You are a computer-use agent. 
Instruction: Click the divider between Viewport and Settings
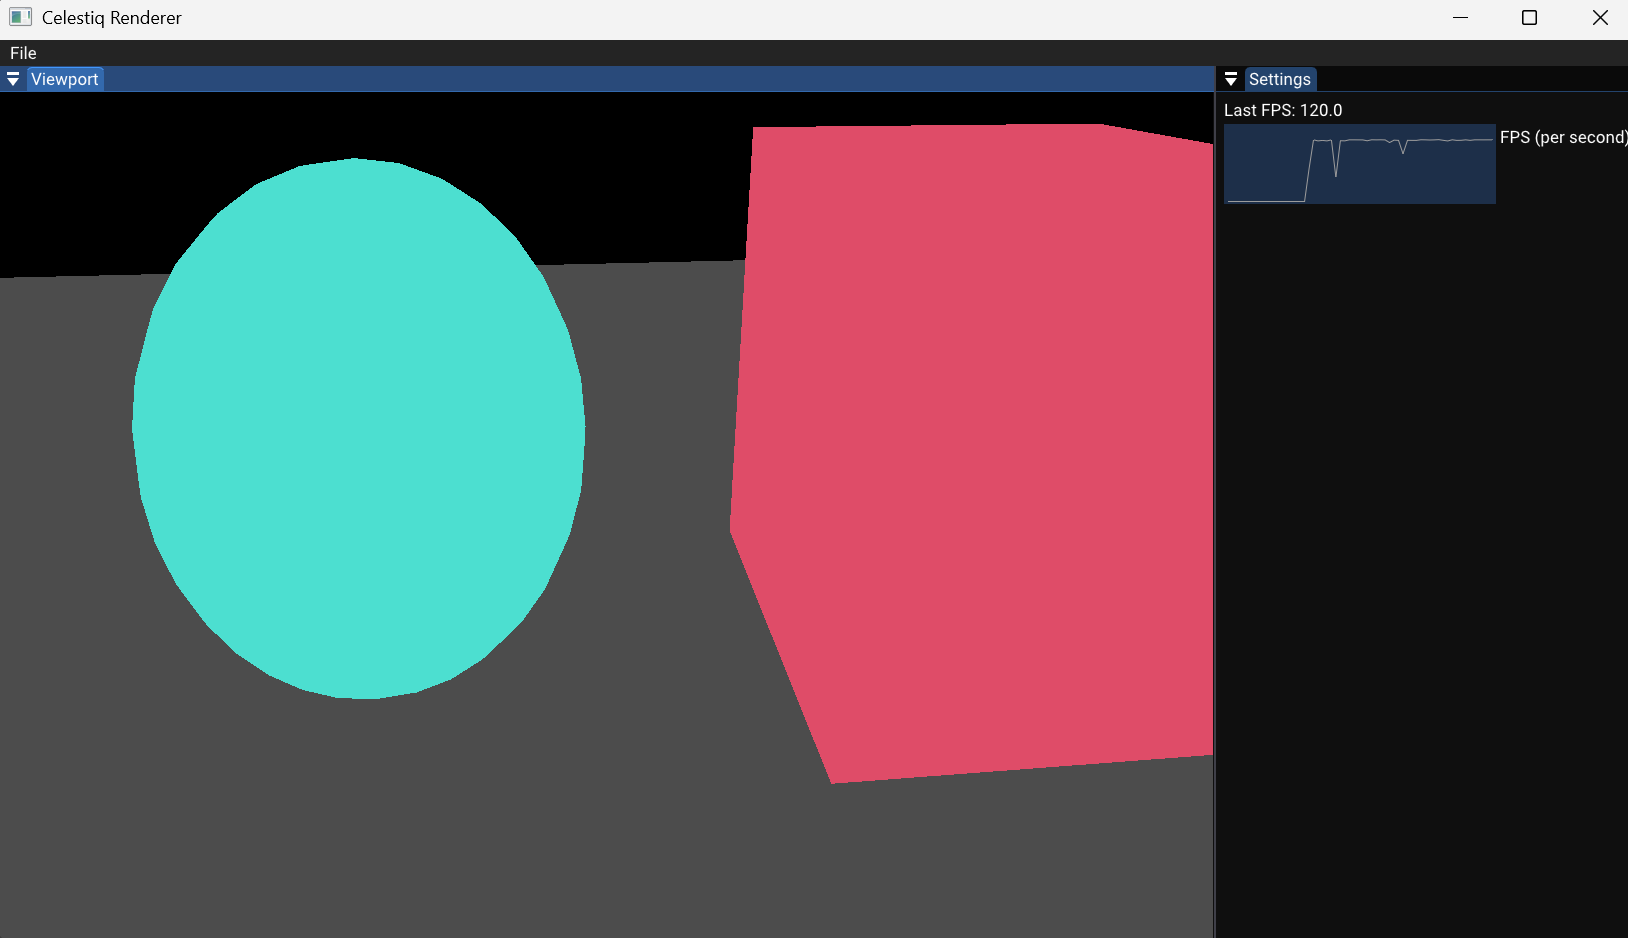pyautogui.click(x=1215, y=500)
